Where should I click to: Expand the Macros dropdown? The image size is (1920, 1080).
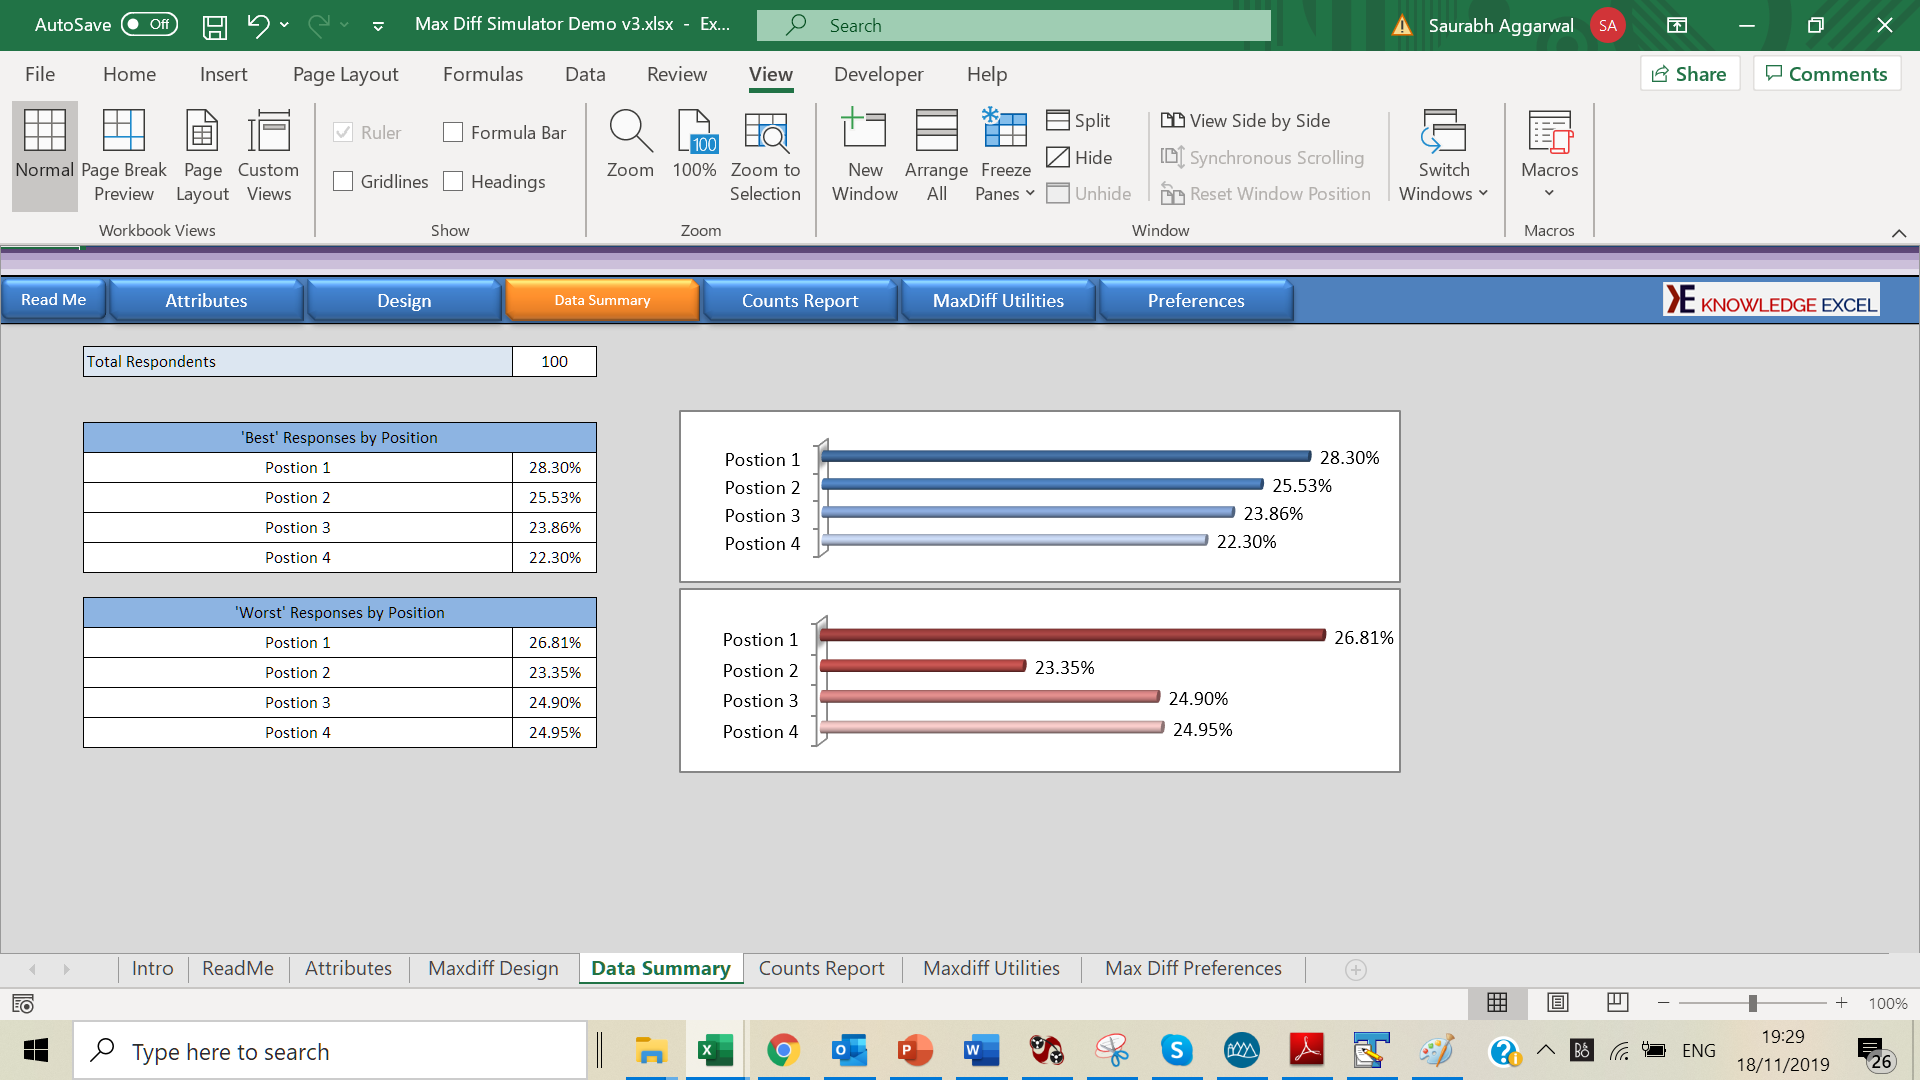click(1549, 192)
